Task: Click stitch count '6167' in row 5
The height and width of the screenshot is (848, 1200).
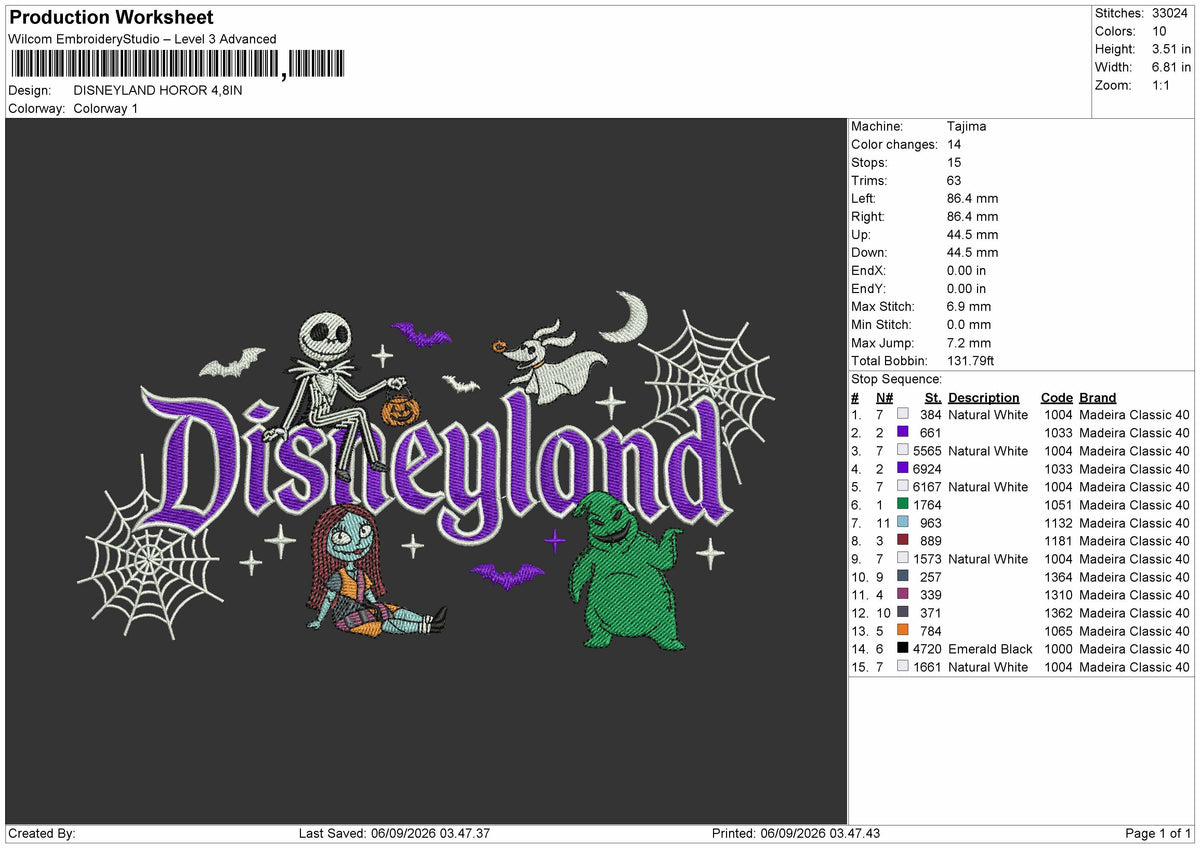Action: [927, 487]
